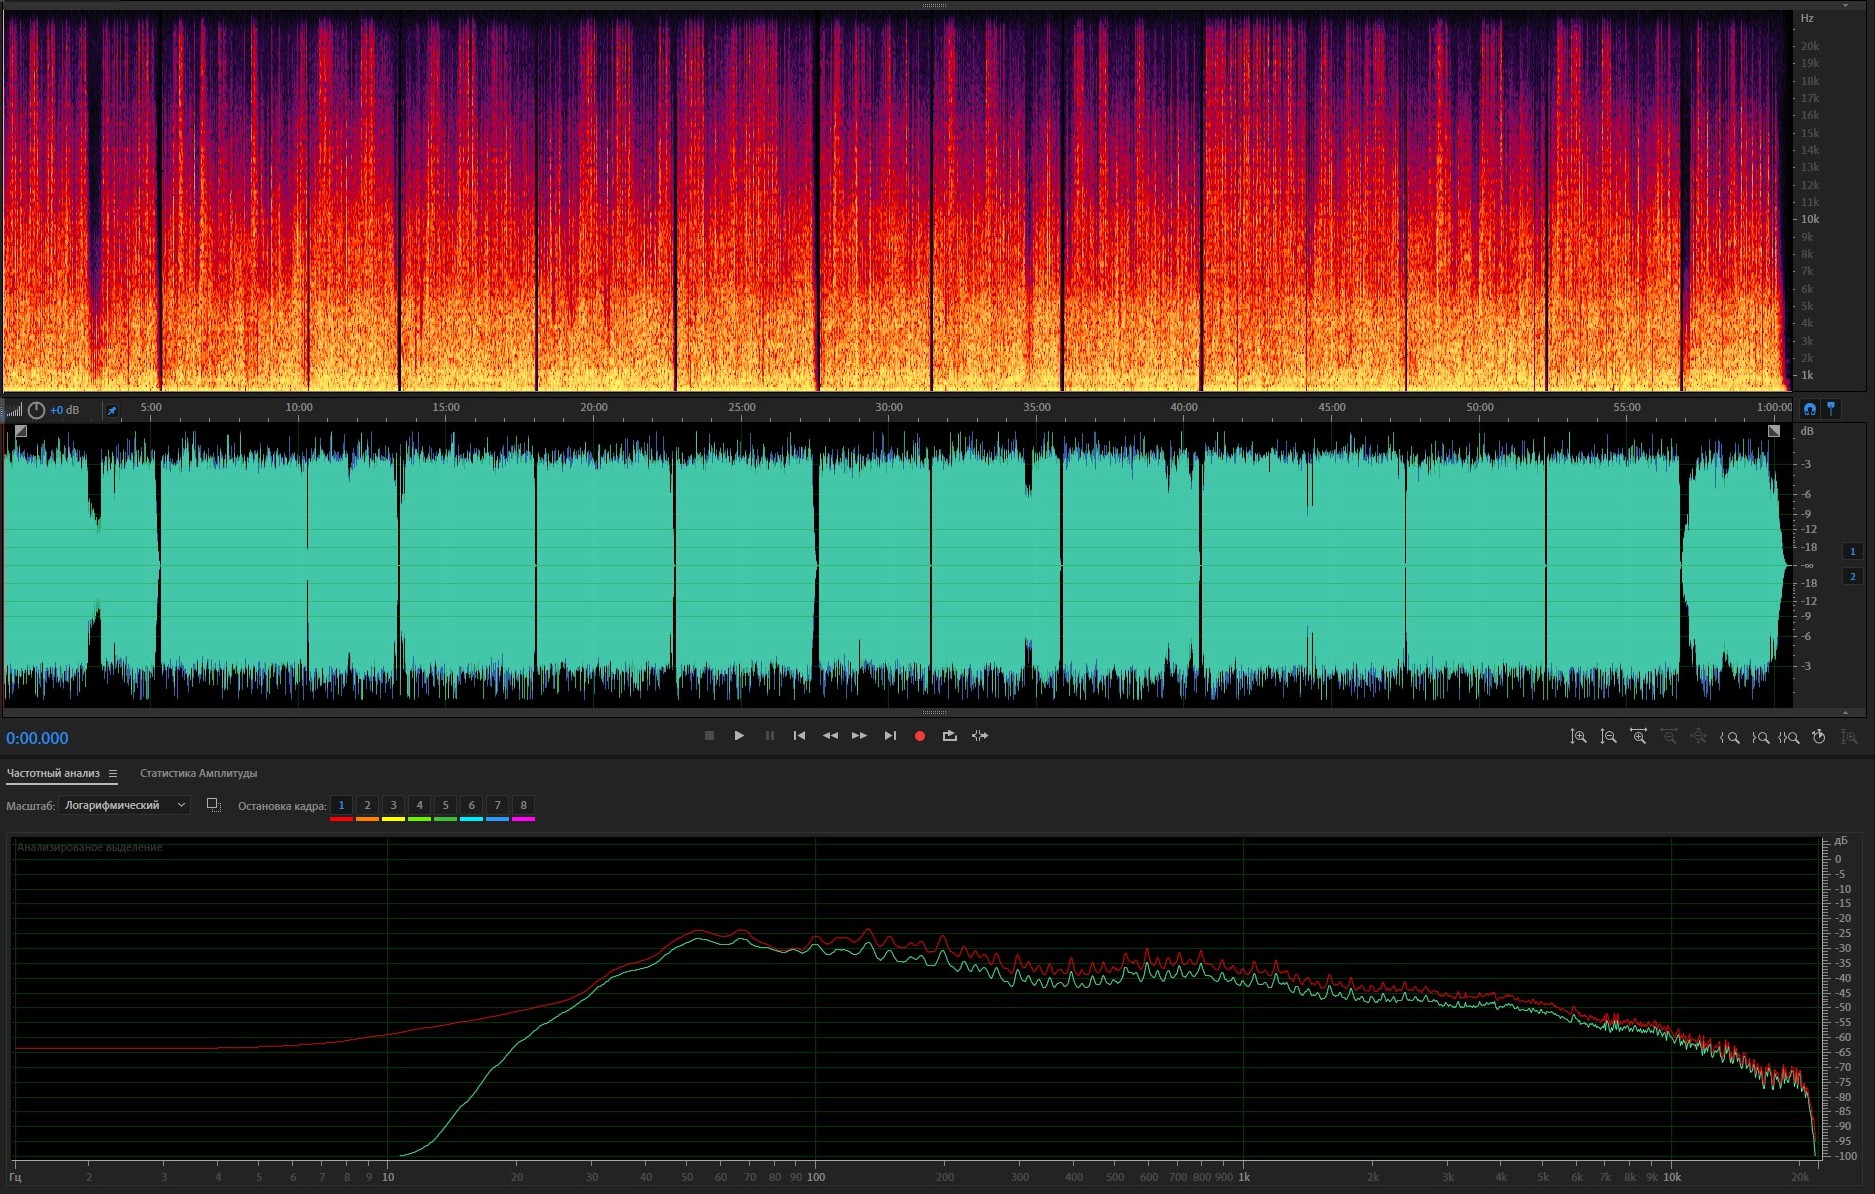Switch to Статистика Амплитуды tab
The width and height of the screenshot is (1875, 1194).
click(198, 773)
